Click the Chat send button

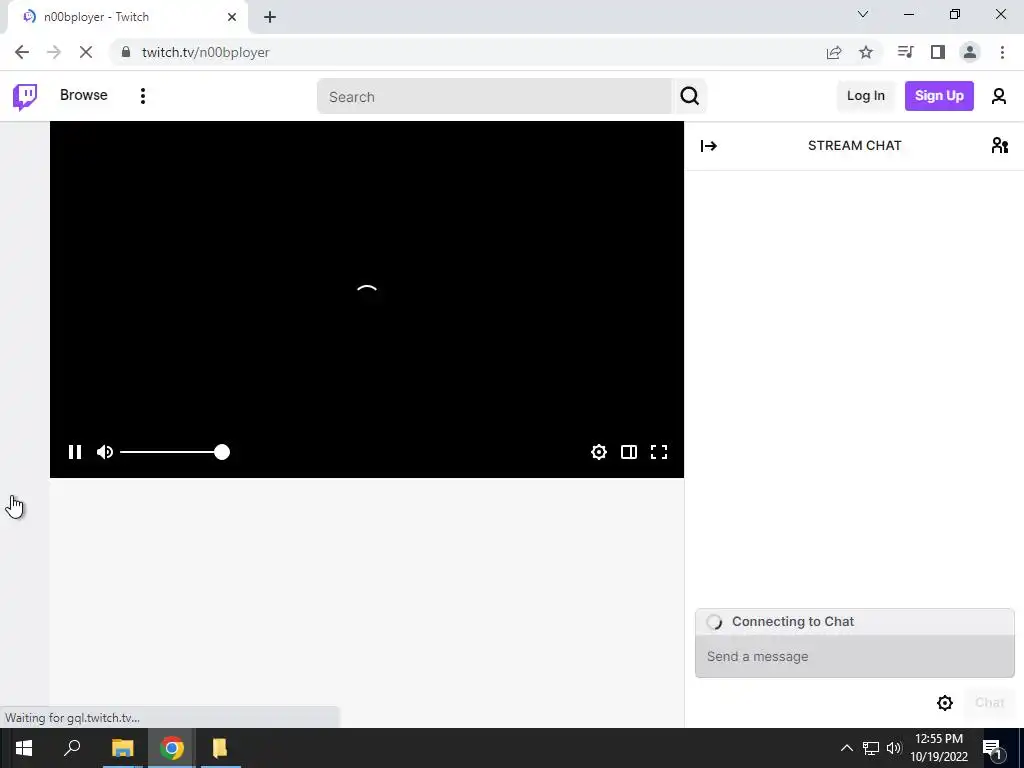click(989, 703)
